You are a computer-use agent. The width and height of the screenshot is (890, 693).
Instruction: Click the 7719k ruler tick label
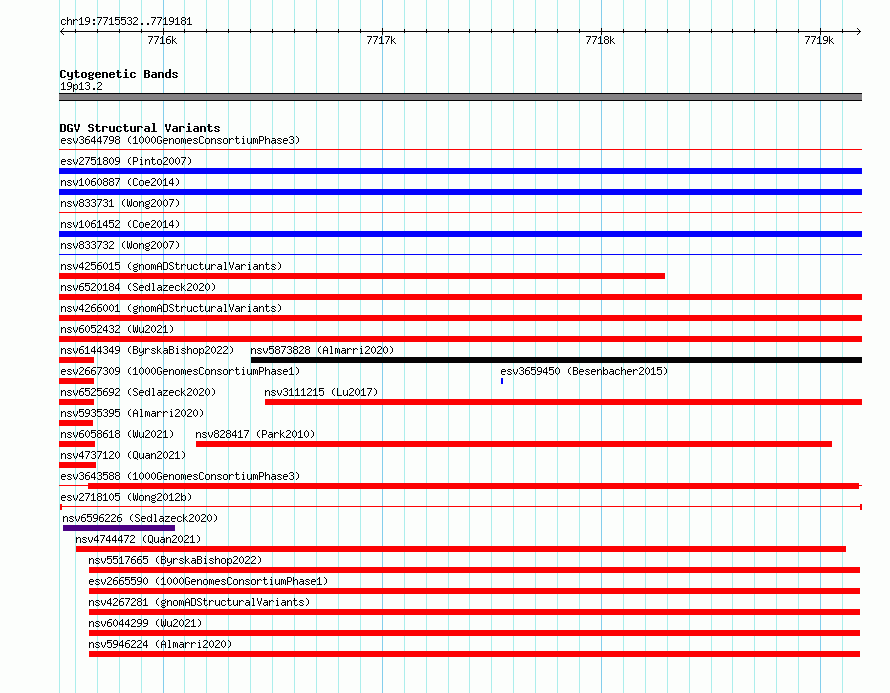(x=819, y=40)
